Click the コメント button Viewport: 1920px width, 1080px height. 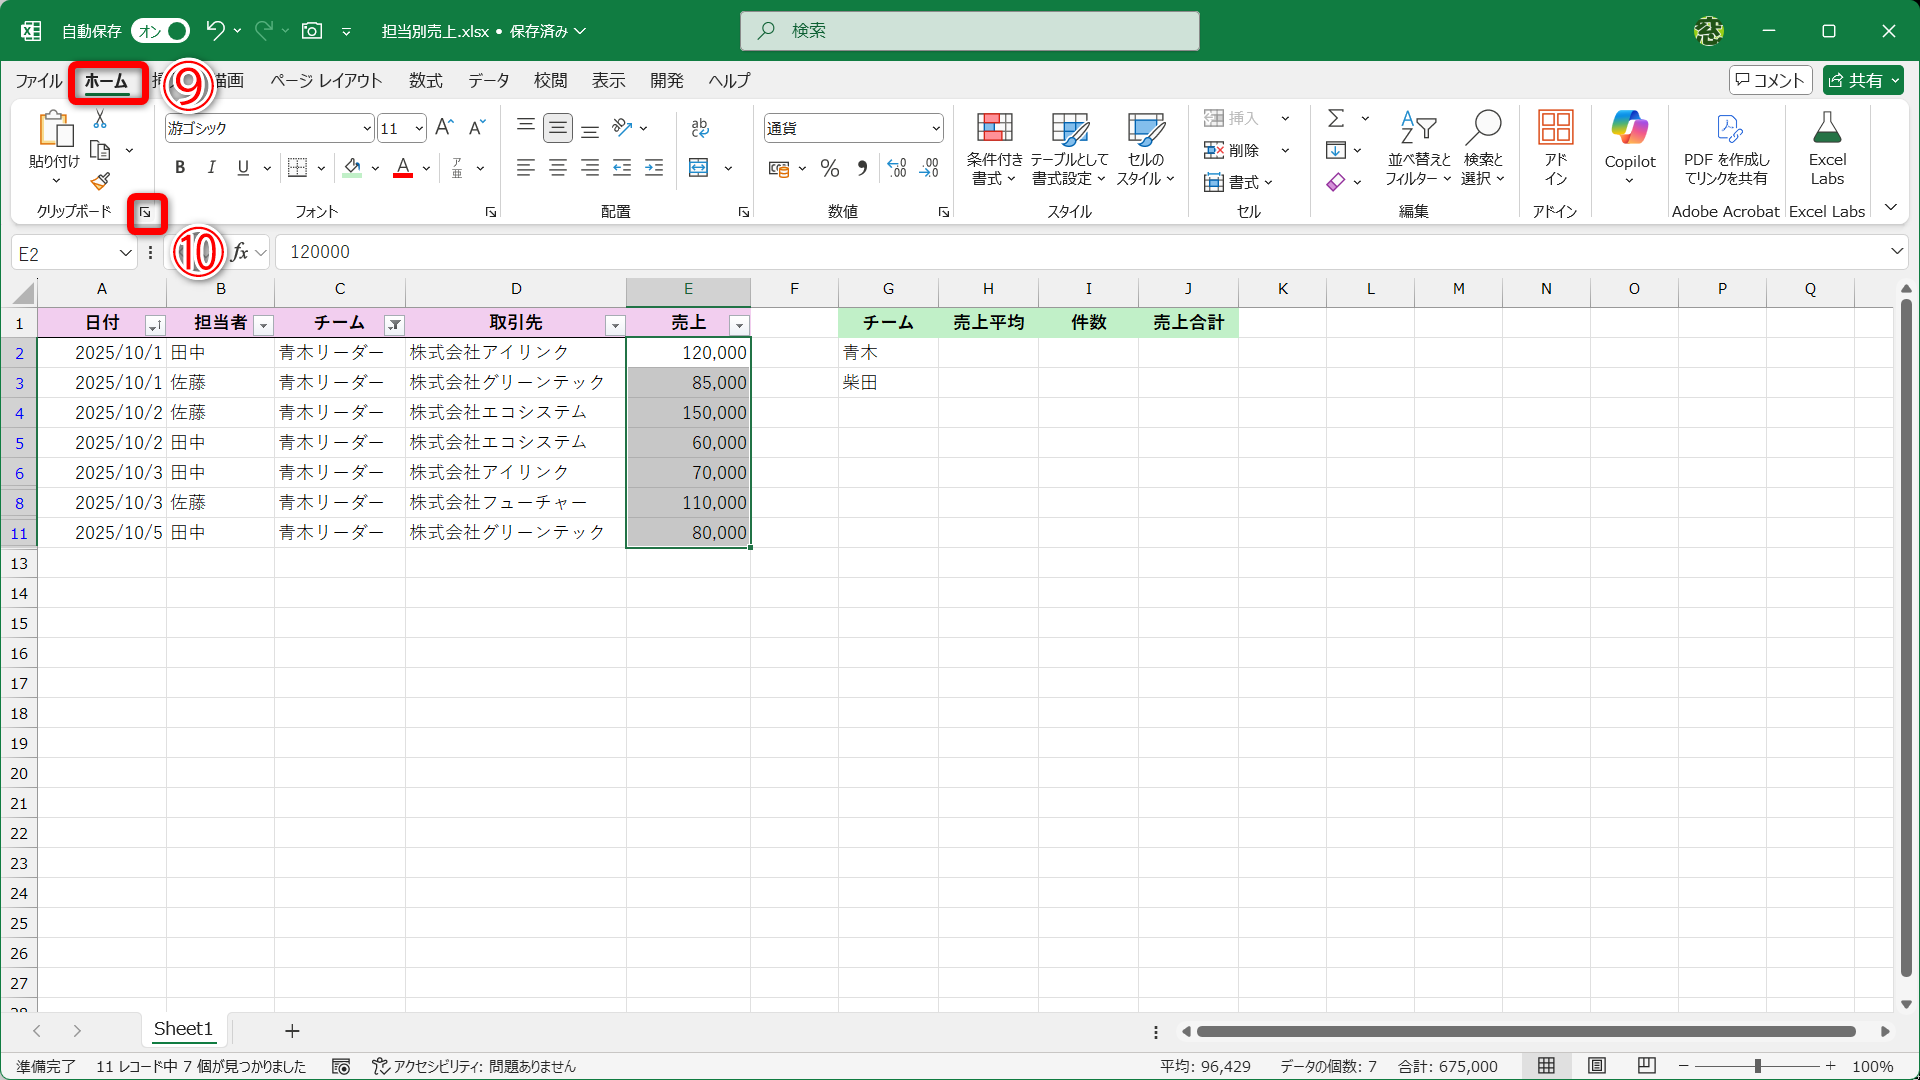(1770, 81)
